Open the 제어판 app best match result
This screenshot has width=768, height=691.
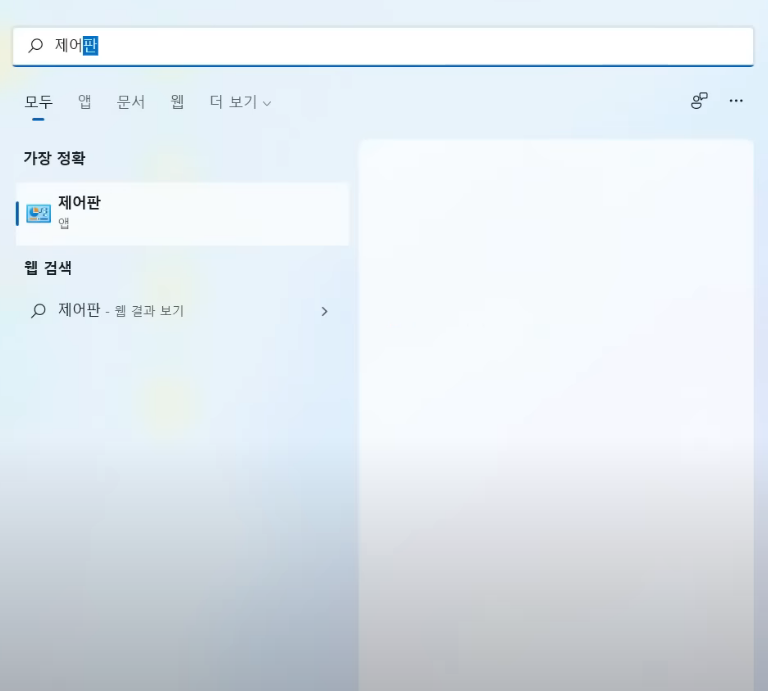182,214
